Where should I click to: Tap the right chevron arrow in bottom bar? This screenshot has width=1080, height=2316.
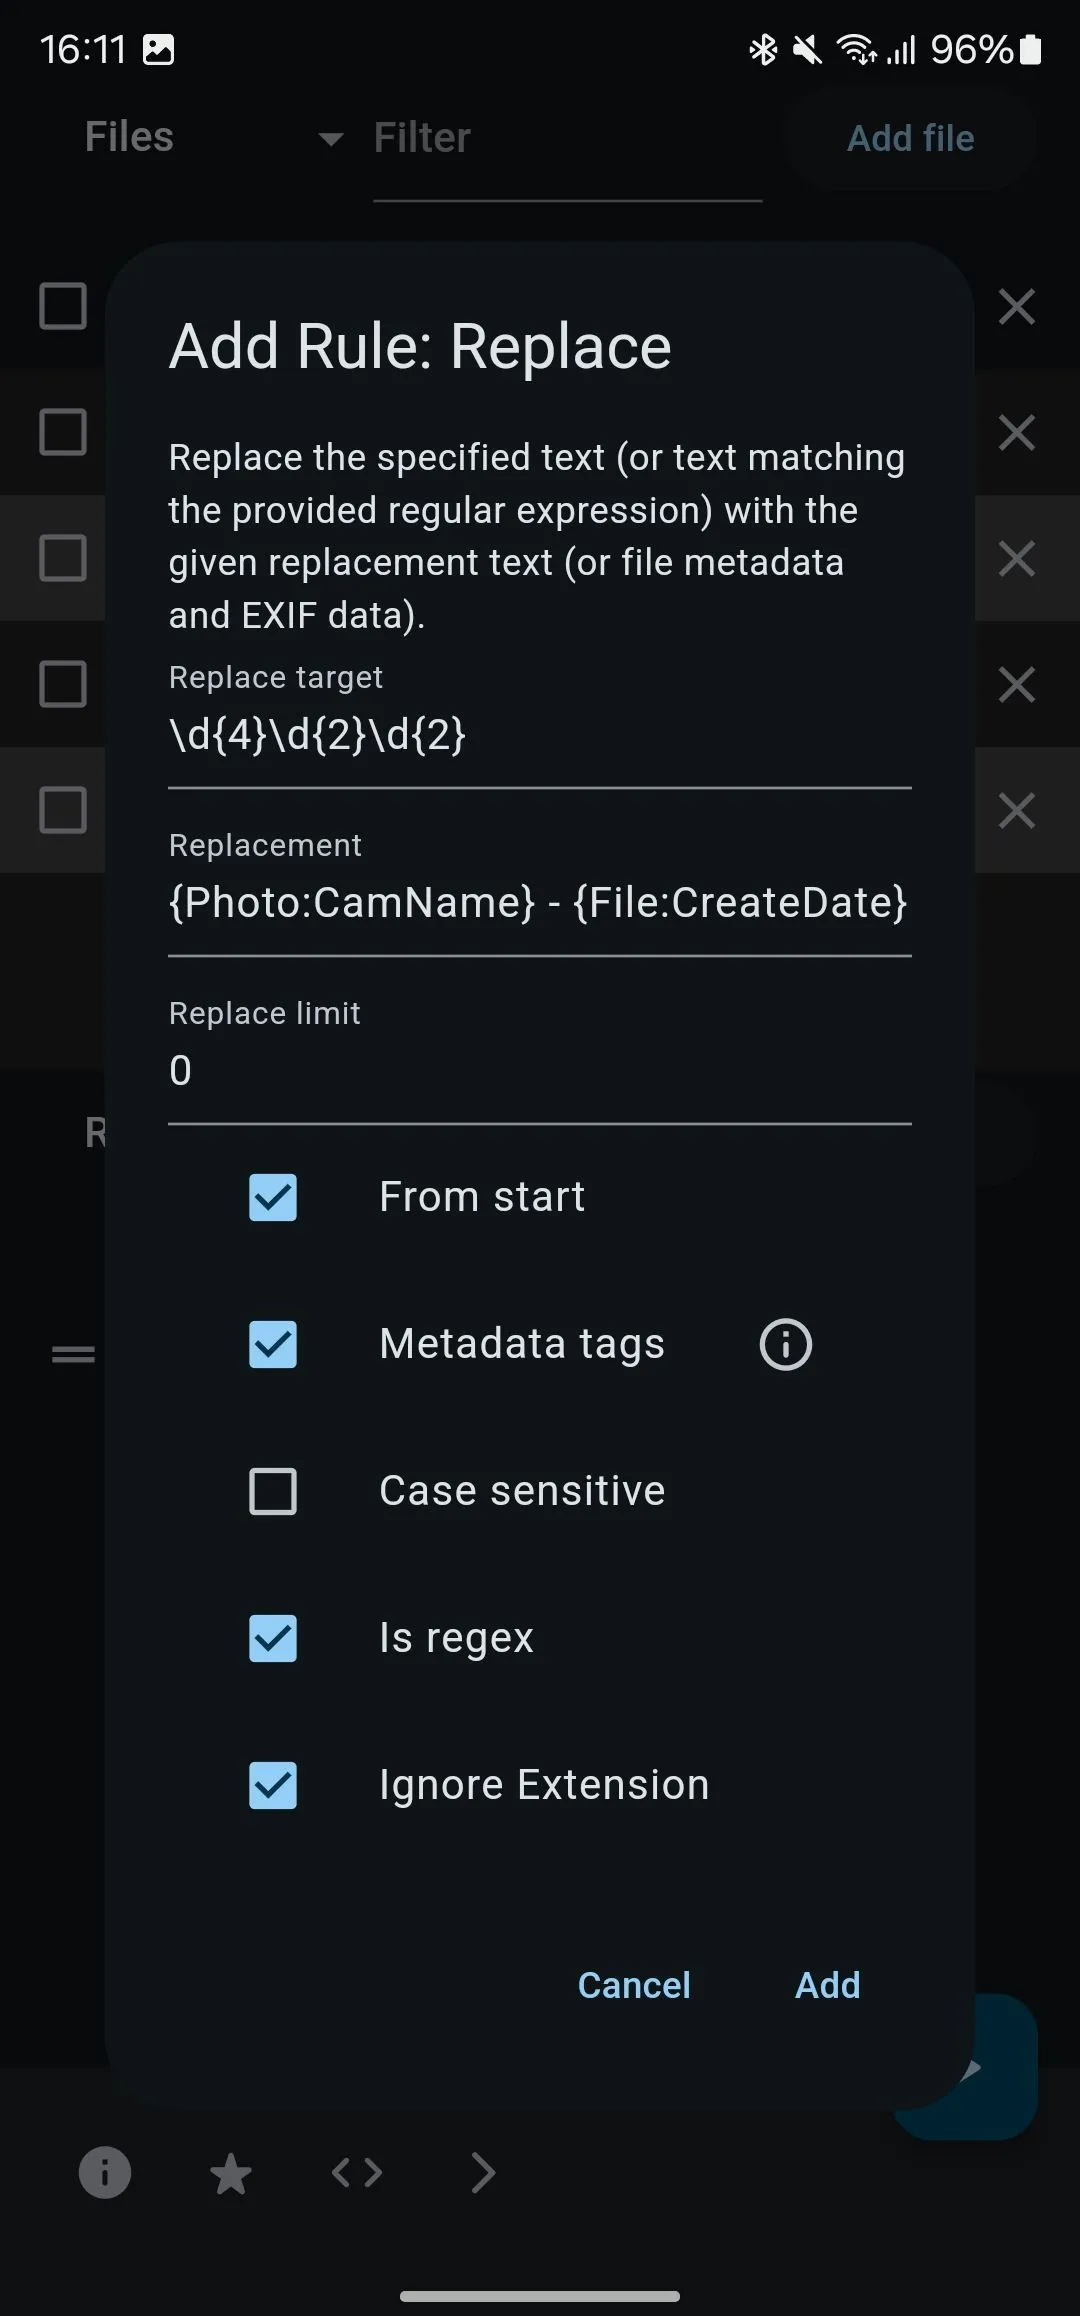tap(483, 2172)
